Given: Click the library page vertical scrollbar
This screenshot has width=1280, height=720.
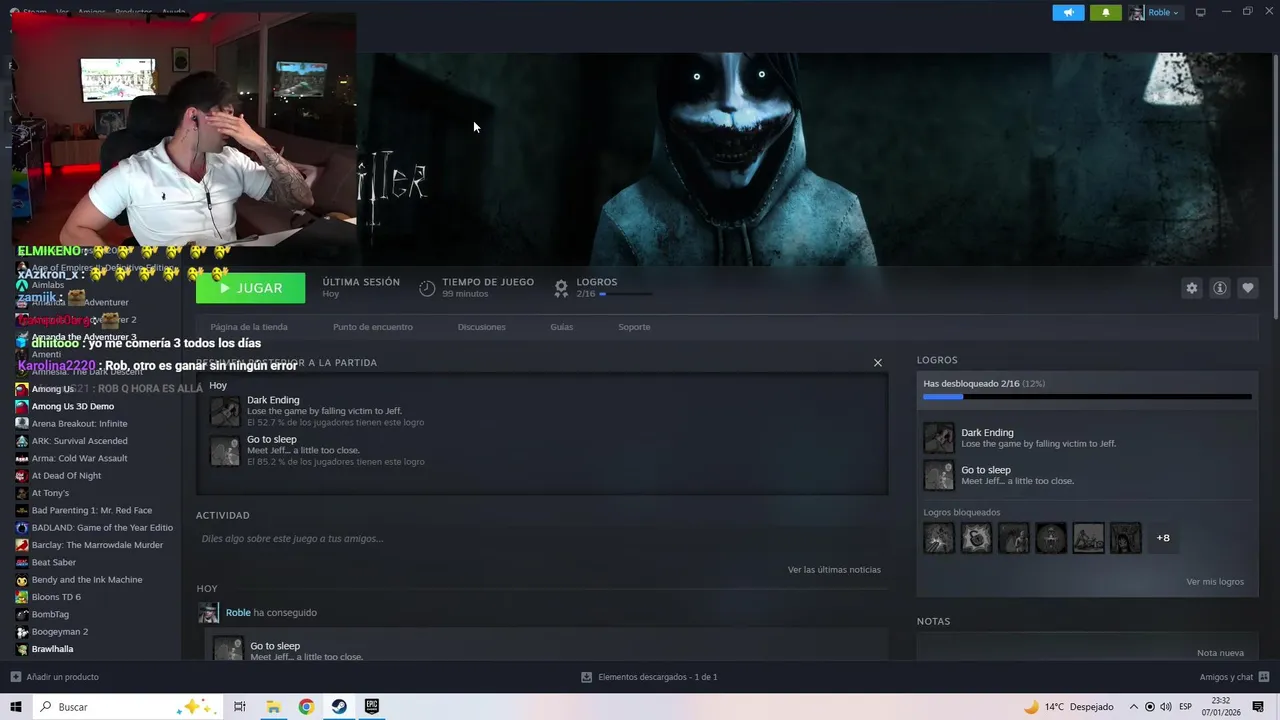Looking at the screenshot, I should tap(1274, 185).
